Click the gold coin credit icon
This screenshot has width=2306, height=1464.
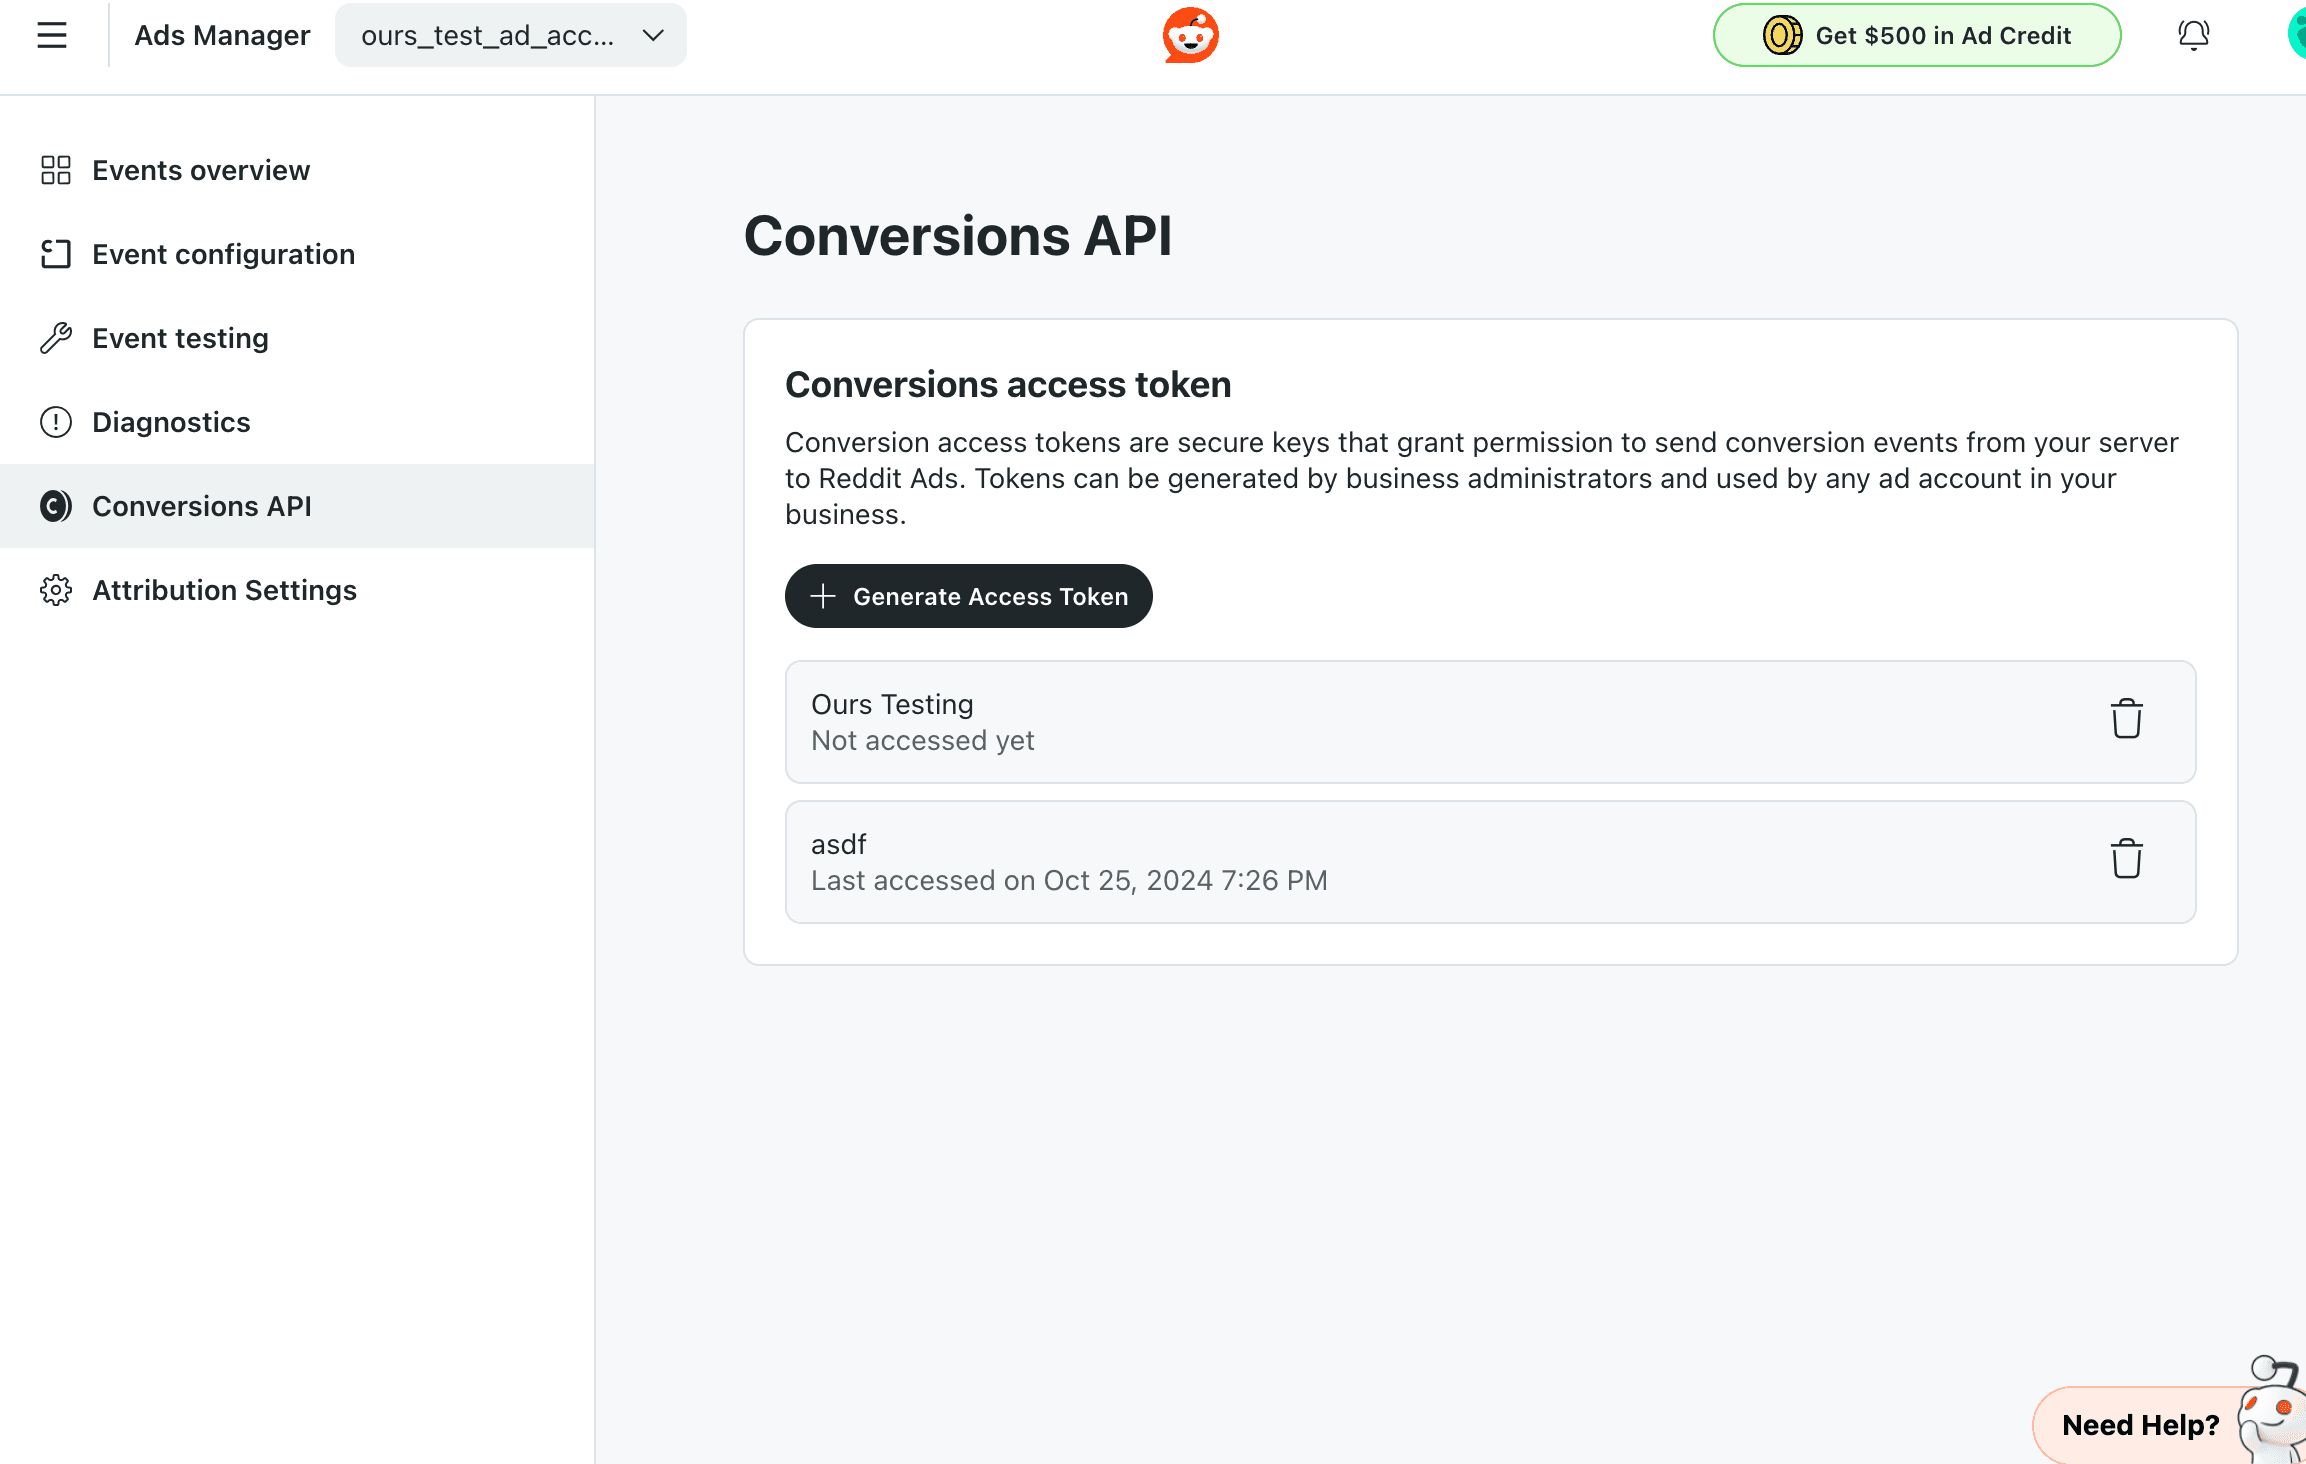pos(1782,36)
